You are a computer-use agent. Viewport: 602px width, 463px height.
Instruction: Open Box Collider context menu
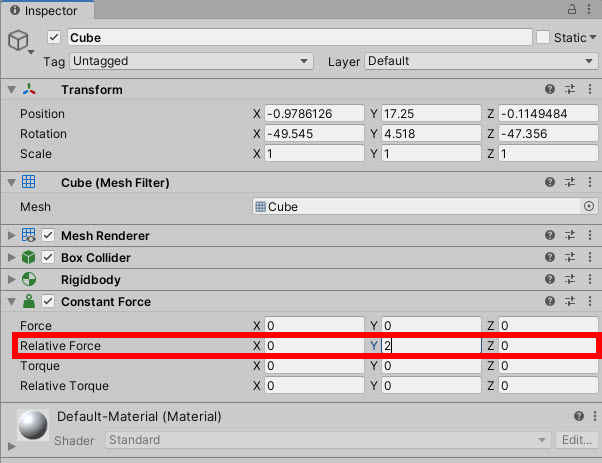(x=590, y=257)
